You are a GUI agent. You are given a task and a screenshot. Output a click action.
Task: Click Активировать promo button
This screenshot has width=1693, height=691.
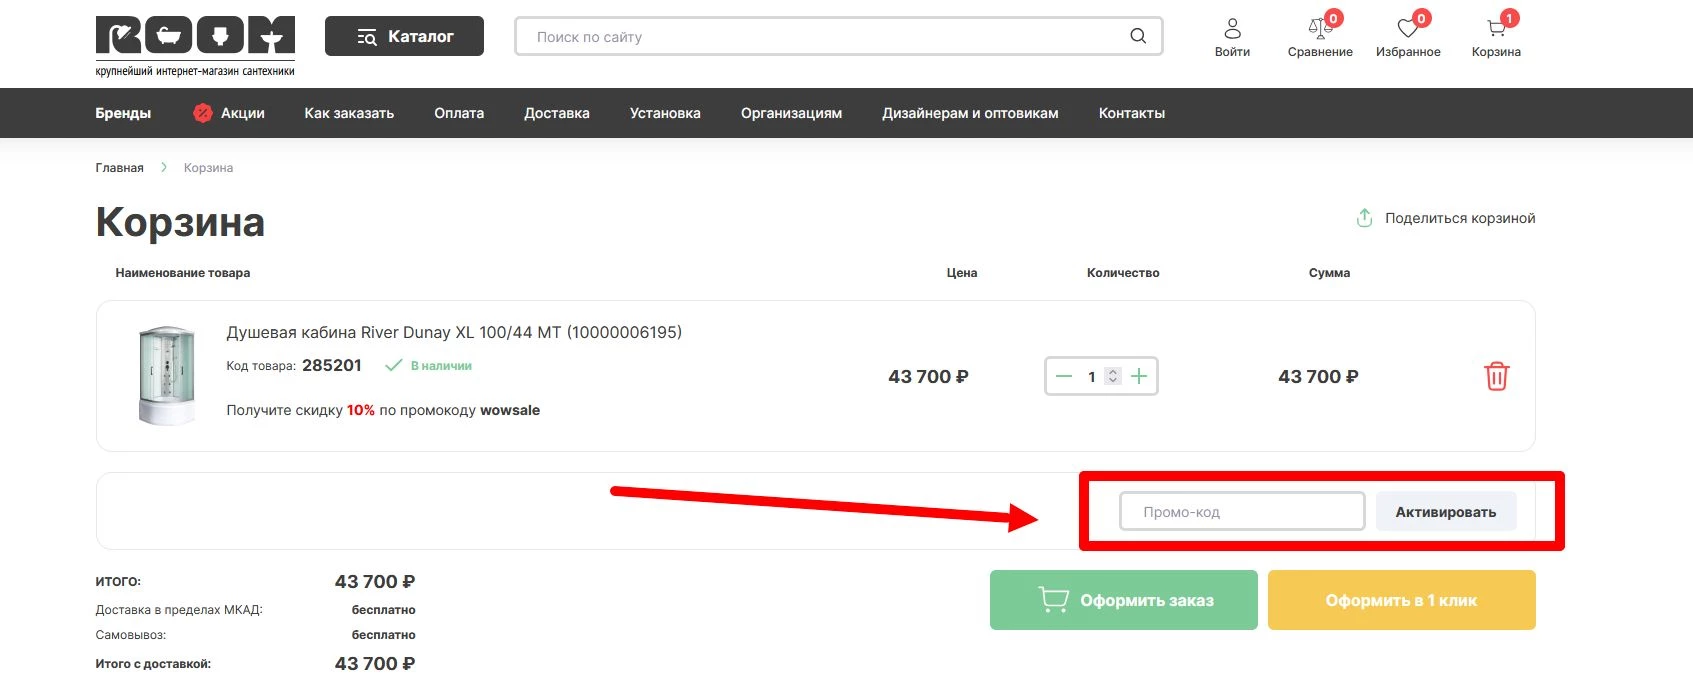tap(1445, 512)
